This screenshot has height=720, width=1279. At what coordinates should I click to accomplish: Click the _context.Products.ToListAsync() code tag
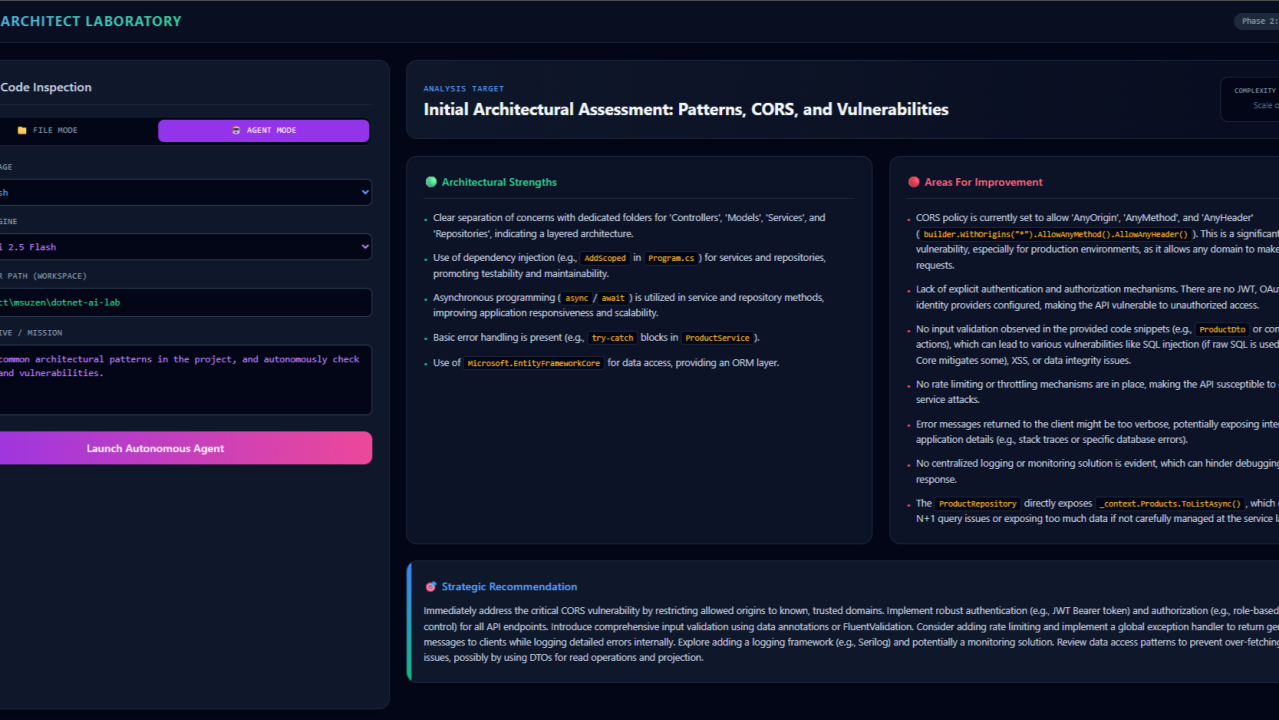[1171, 504]
